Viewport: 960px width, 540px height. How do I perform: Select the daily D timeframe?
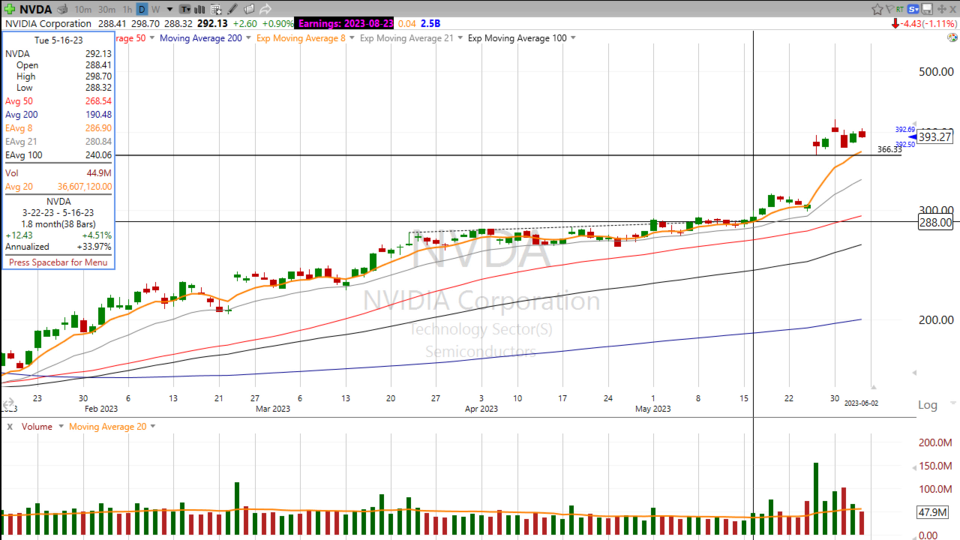[x=142, y=9]
